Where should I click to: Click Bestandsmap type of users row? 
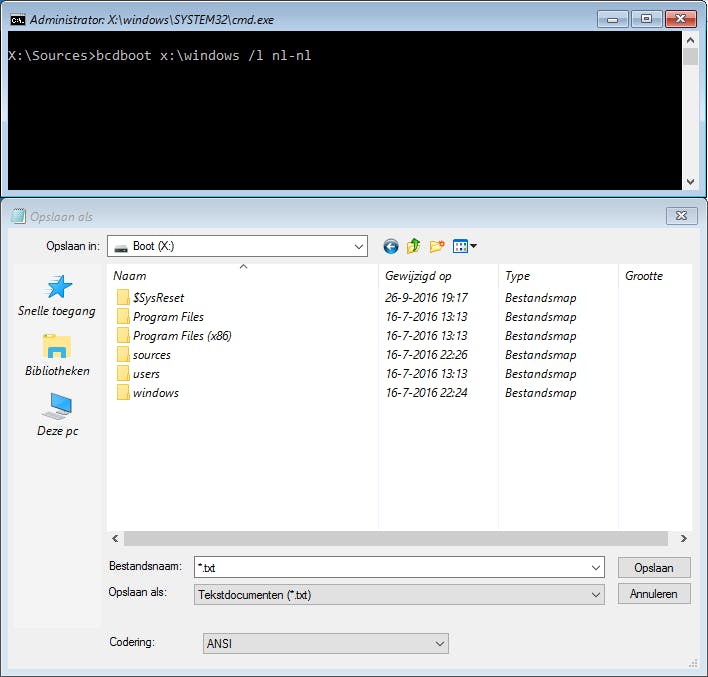point(540,374)
